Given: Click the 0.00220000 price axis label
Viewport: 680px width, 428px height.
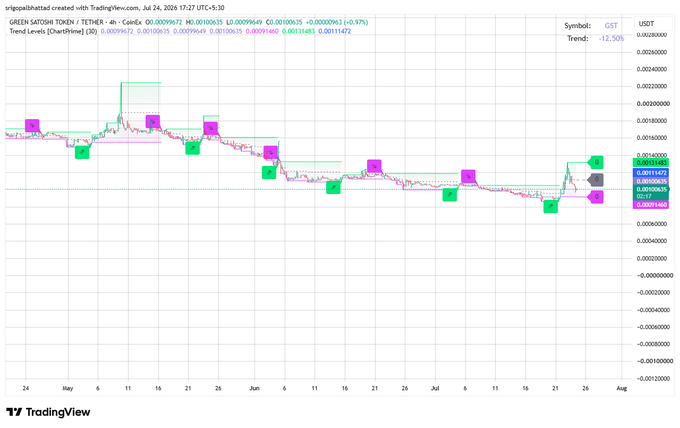Looking at the screenshot, I should point(652,86).
